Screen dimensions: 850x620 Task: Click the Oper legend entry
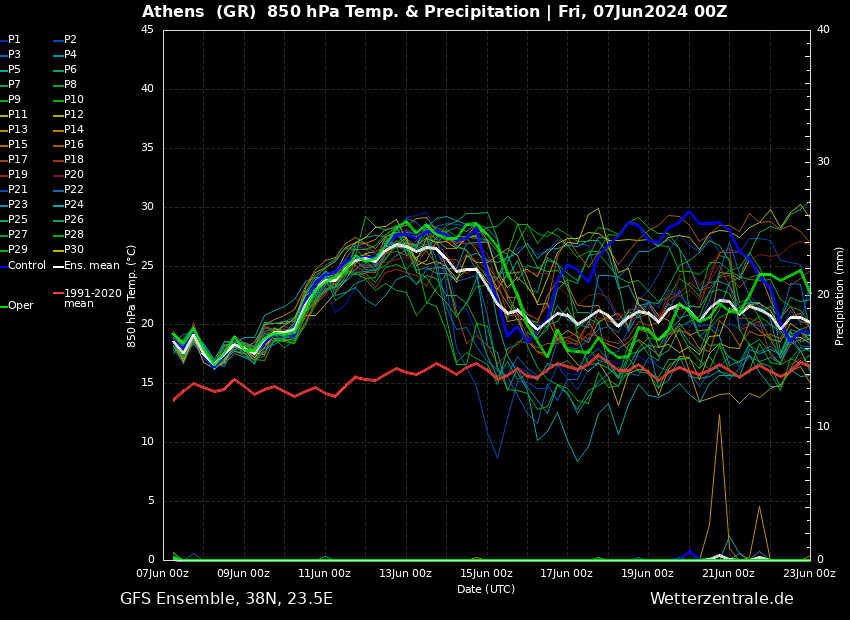[20, 306]
